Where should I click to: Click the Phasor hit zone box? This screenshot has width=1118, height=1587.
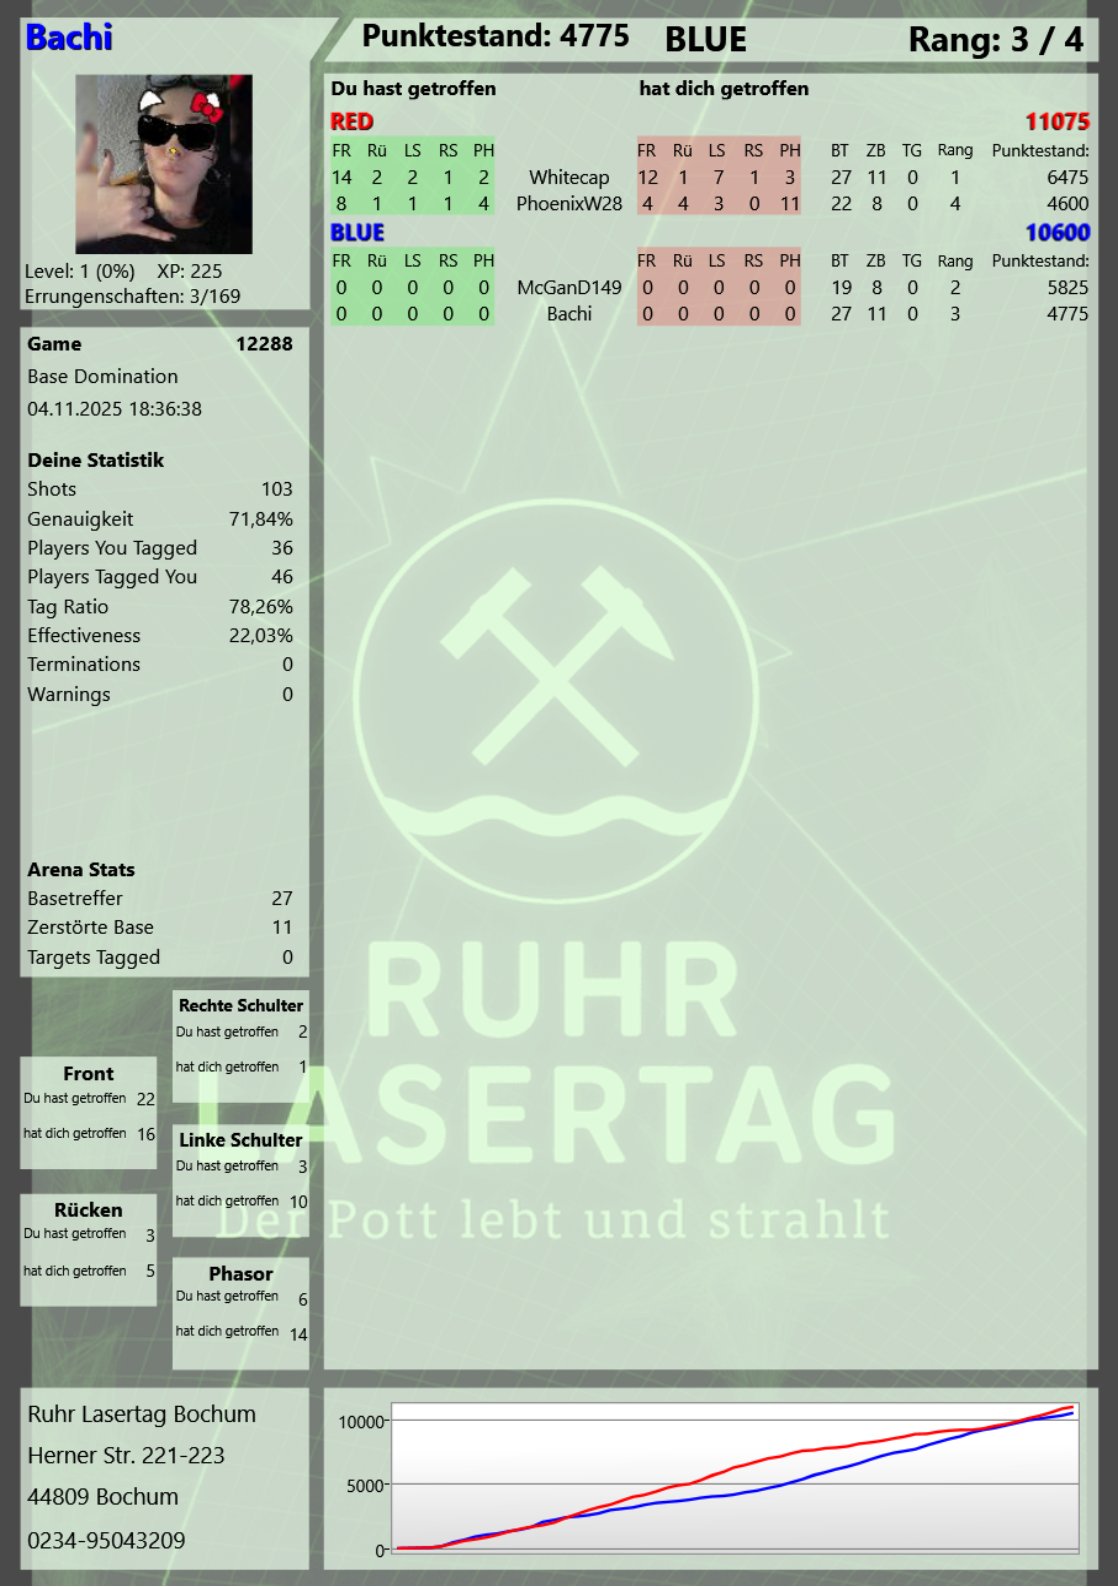click(x=240, y=1312)
